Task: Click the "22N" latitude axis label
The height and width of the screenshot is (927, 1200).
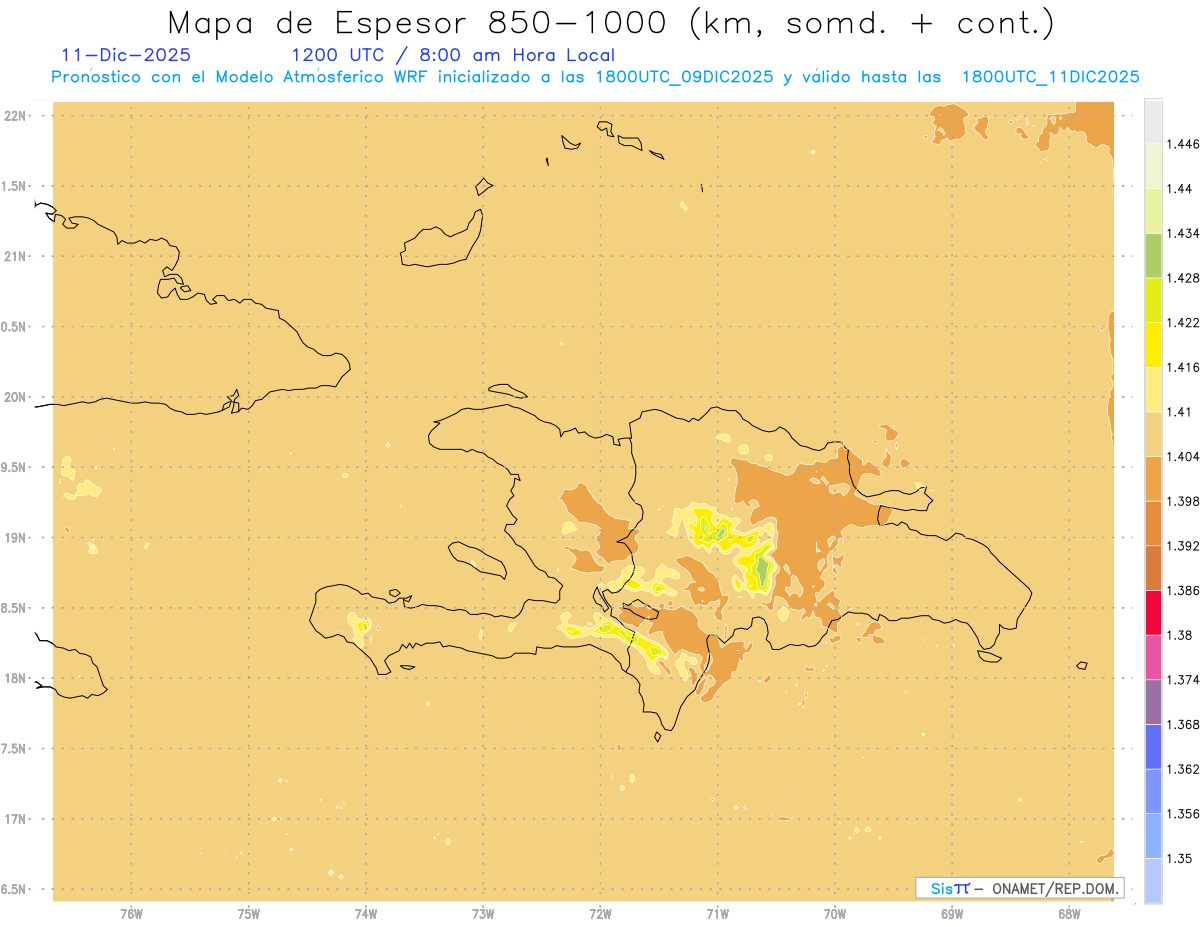Action: tap(16, 116)
